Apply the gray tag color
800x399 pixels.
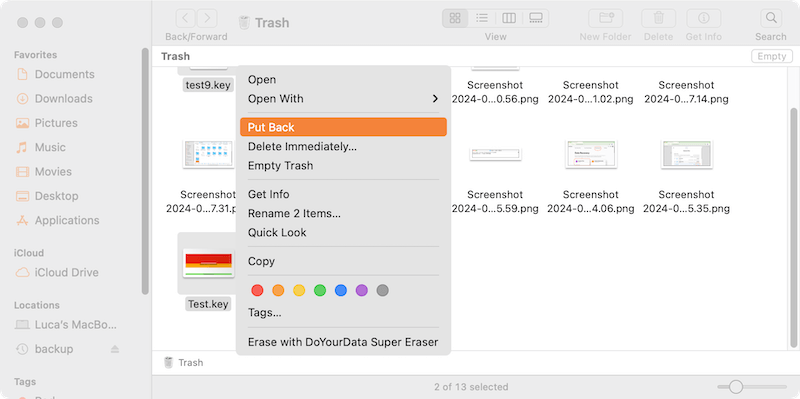tap(383, 291)
